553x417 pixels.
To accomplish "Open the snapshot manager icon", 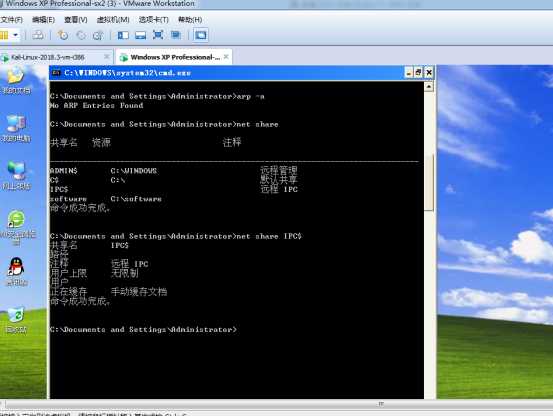I will [98, 35].
